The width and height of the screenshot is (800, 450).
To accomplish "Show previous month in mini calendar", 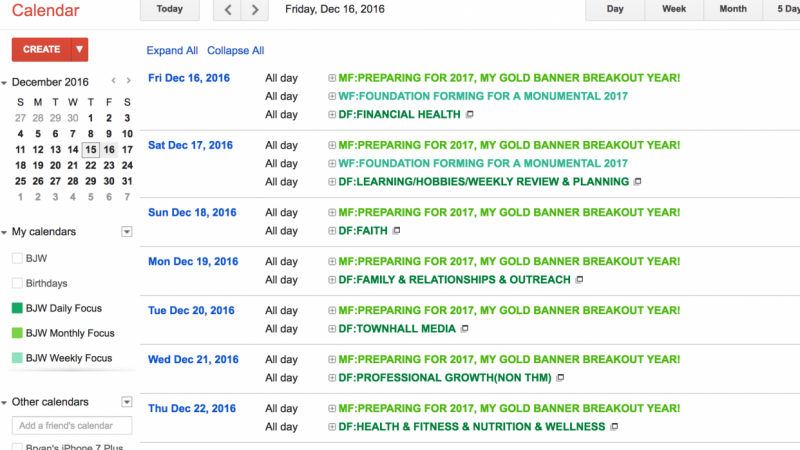I will (x=114, y=81).
